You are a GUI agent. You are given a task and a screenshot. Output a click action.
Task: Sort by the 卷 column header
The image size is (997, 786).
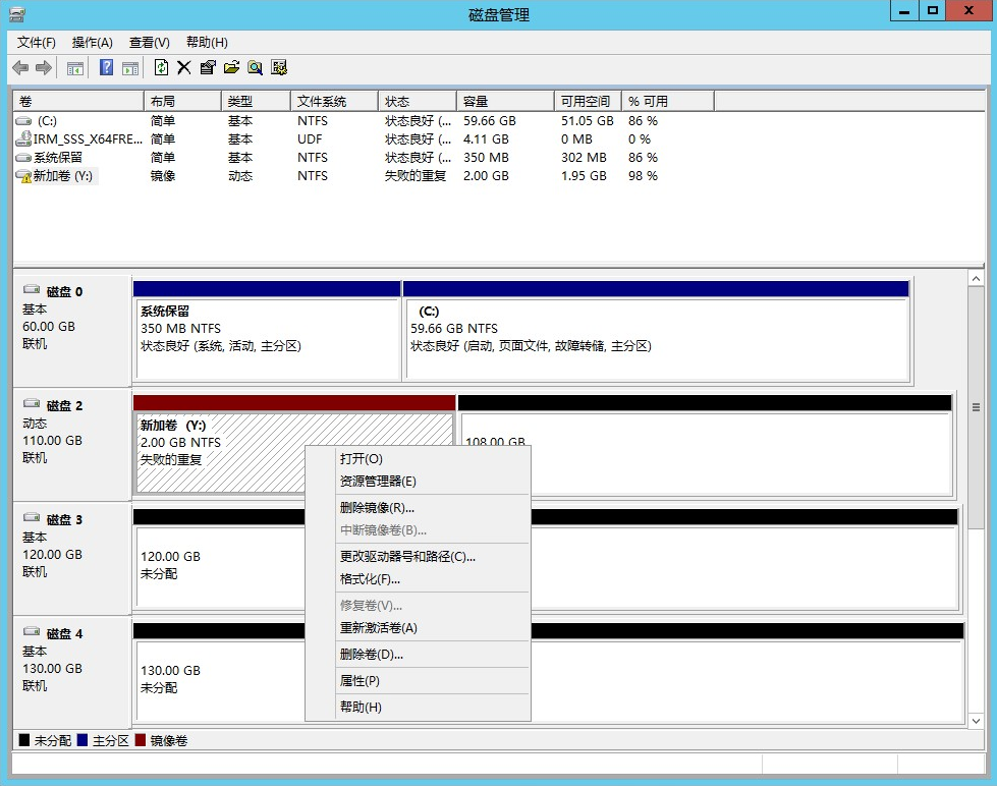(79, 101)
